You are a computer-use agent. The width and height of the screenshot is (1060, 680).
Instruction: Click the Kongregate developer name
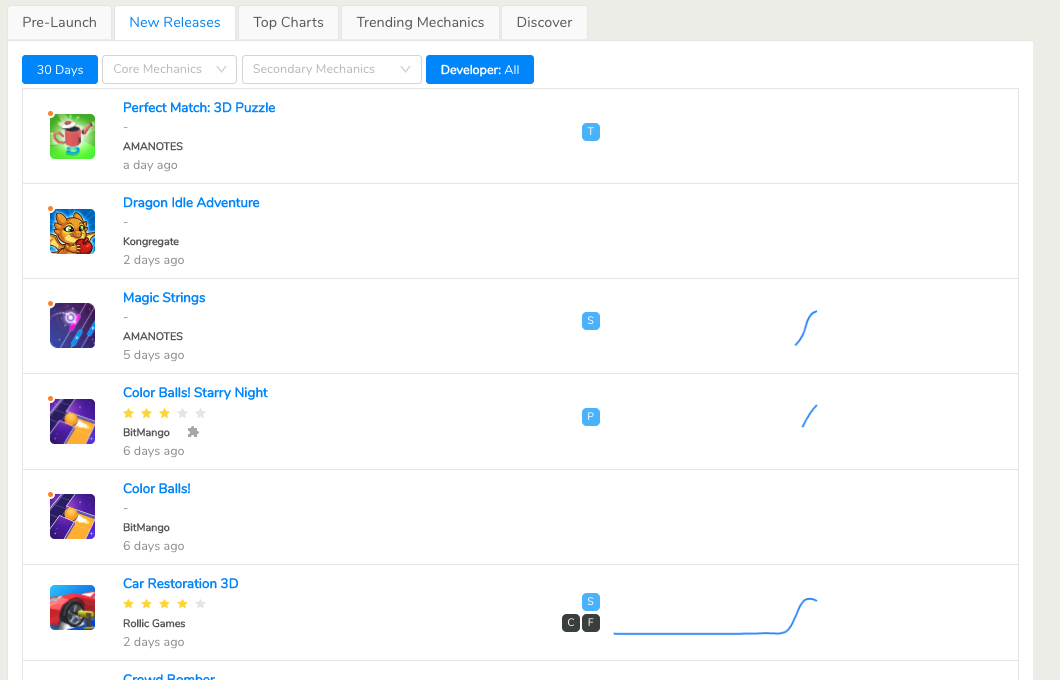click(x=151, y=241)
